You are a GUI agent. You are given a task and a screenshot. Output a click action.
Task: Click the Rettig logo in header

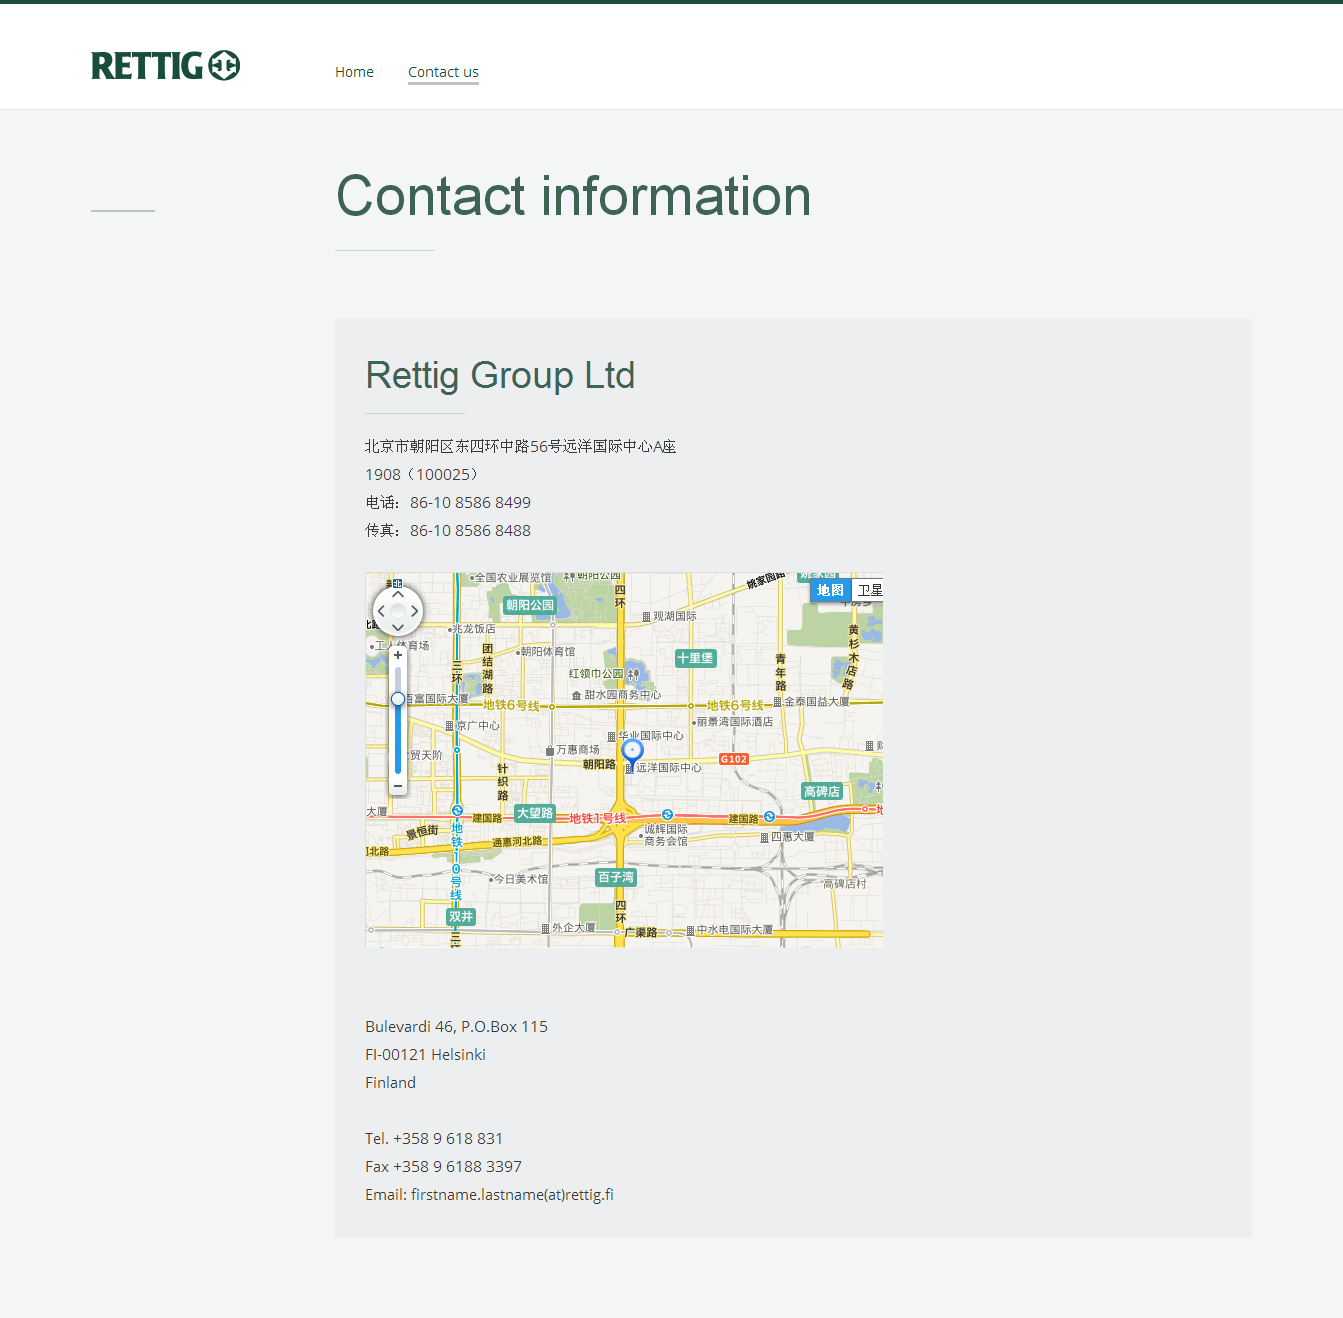pyautogui.click(x=165, y=66)
